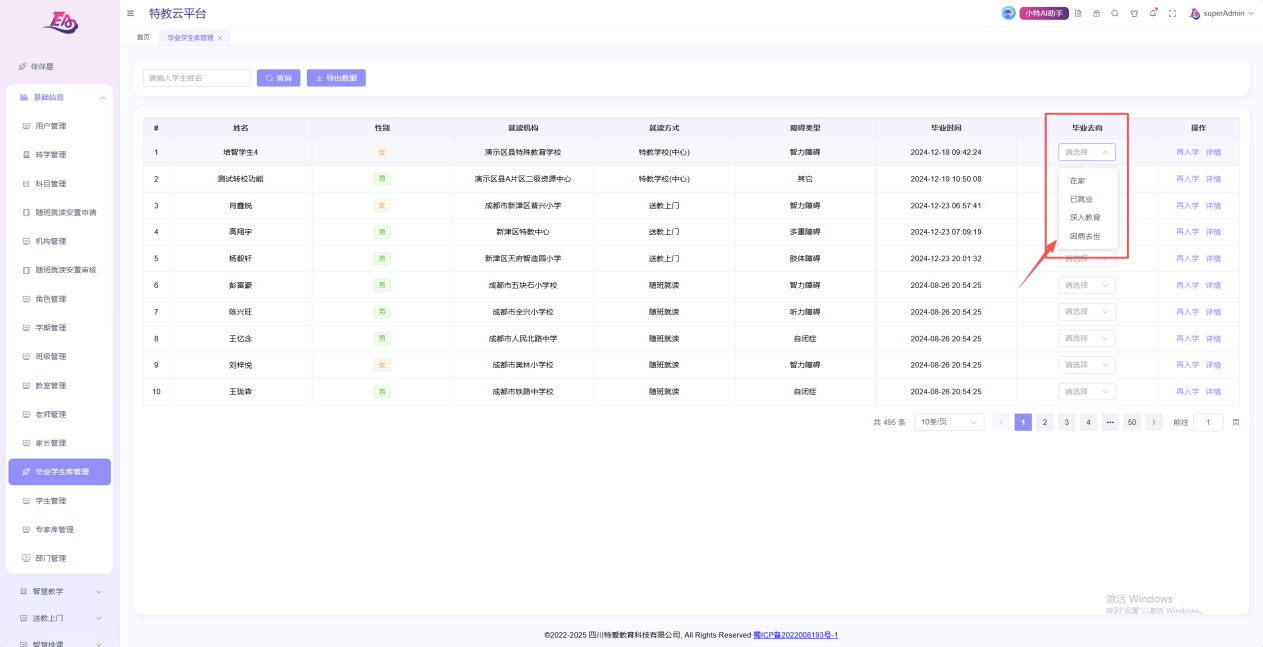Viewport: 1263px width, 647px height.
Task: Close the 毕业学生库管理 tab
Action: pyautogui.click(x=220, y=37)
